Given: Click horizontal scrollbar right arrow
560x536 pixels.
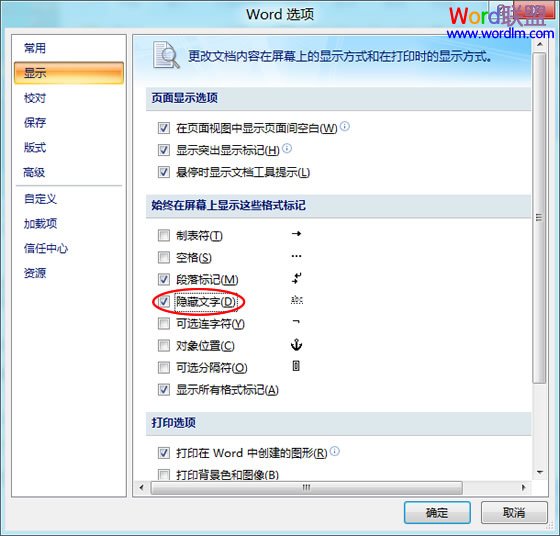Looking at the screenshot, I should click(524, 487).
